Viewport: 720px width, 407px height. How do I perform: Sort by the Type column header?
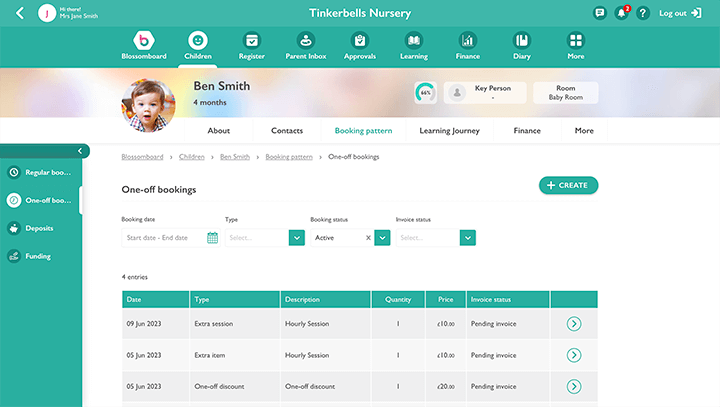(x=235, y=299)
